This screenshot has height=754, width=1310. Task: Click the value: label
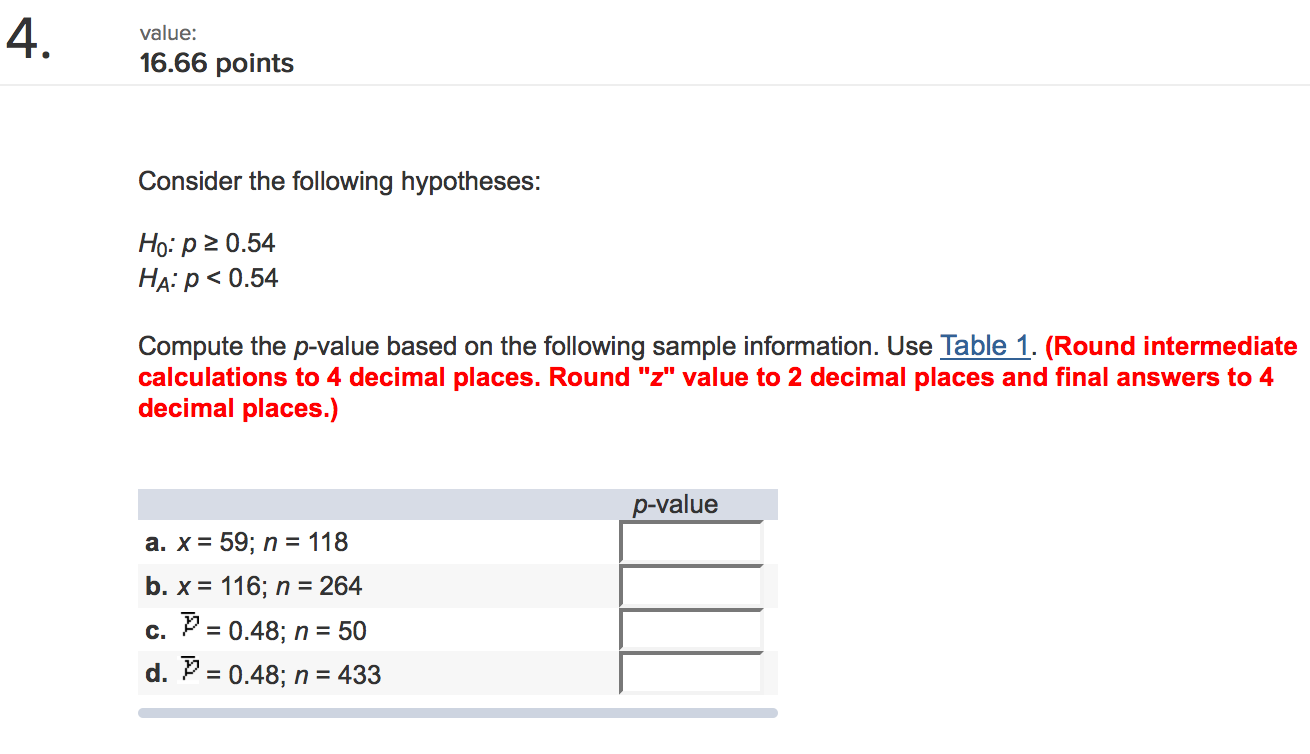pyautogui.click(x=168, y=33)
